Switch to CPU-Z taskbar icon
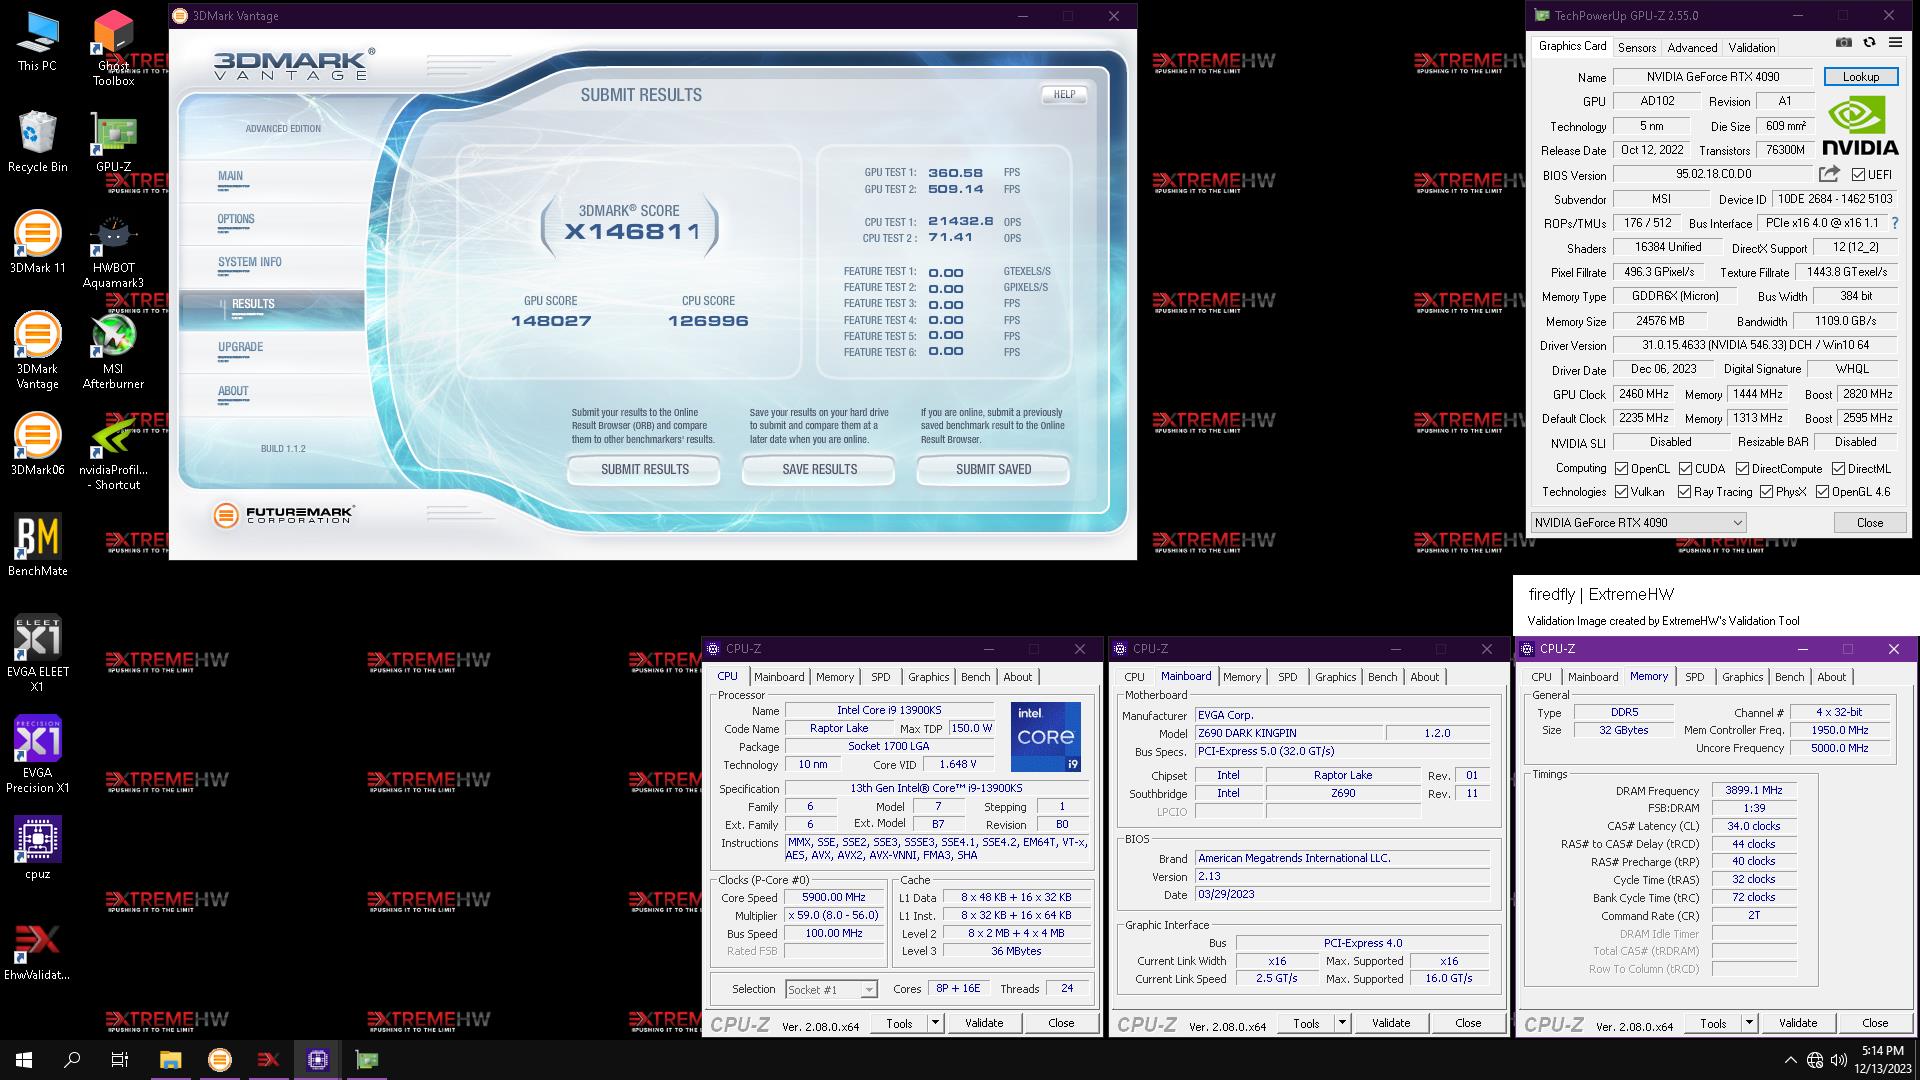The image size is (1920, 1080). 318,1060
